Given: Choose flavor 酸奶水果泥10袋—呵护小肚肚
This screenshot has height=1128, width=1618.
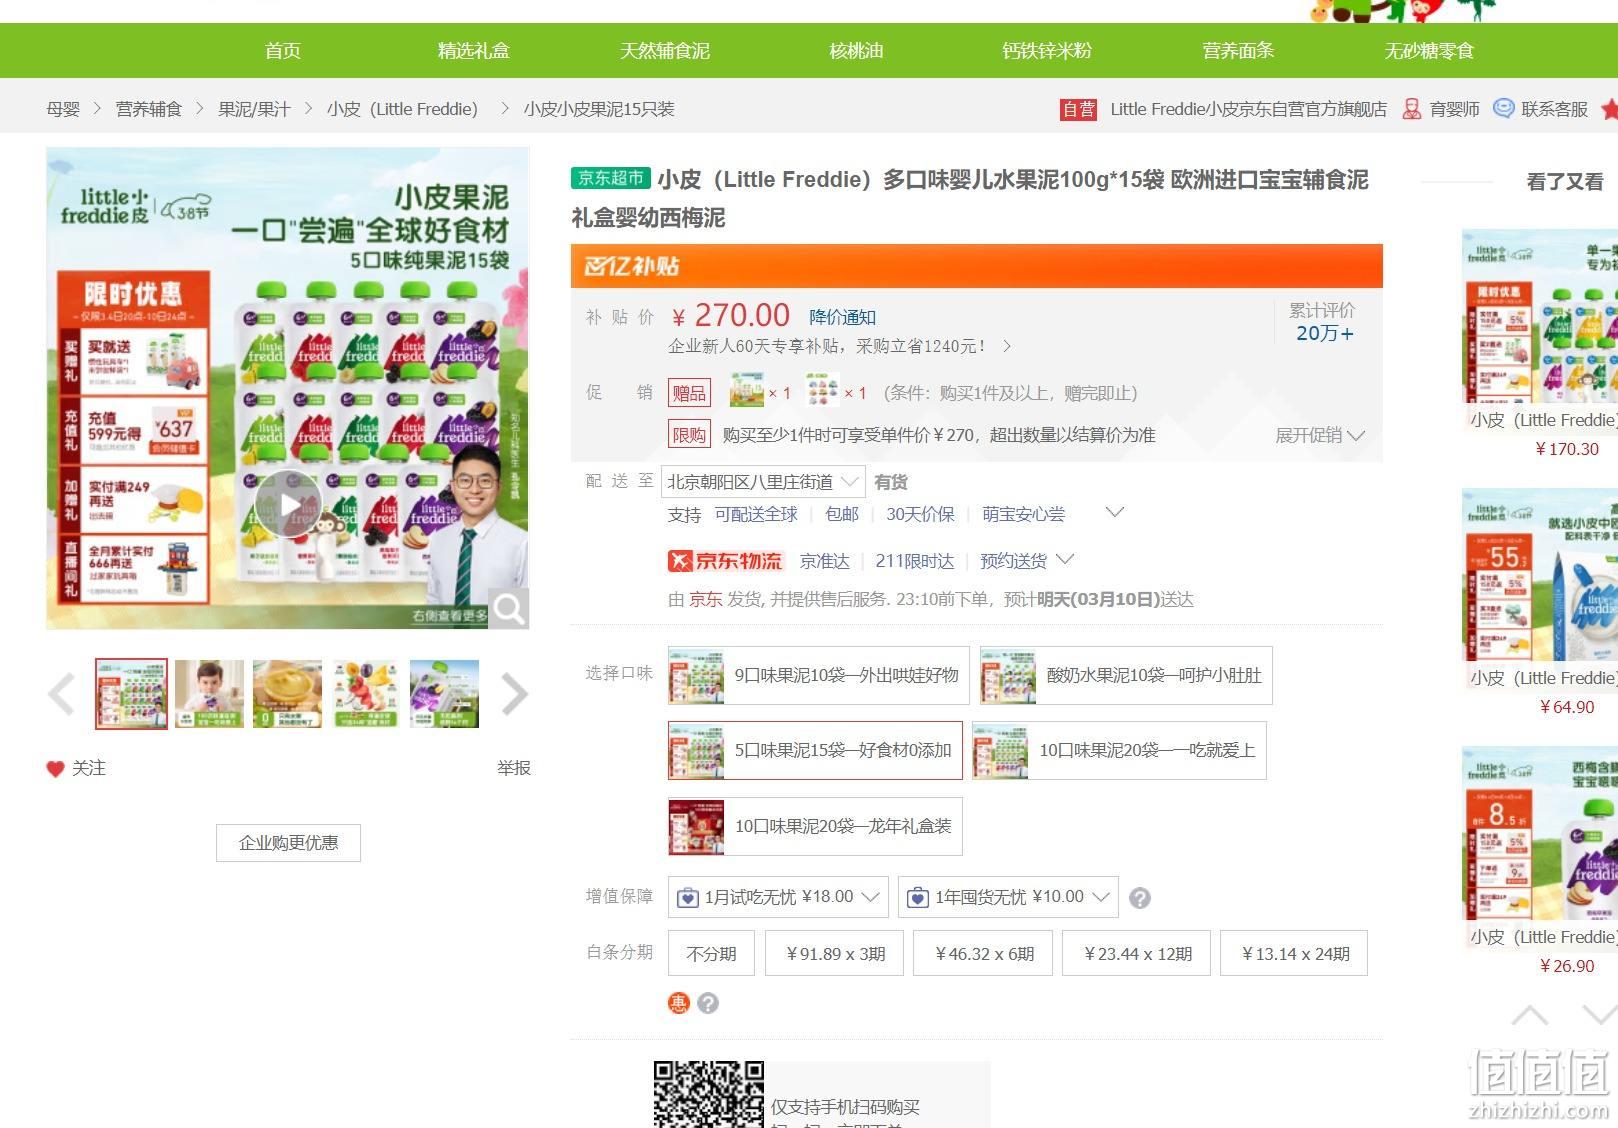Looking at the screenshot, I should pos(1126,675).
